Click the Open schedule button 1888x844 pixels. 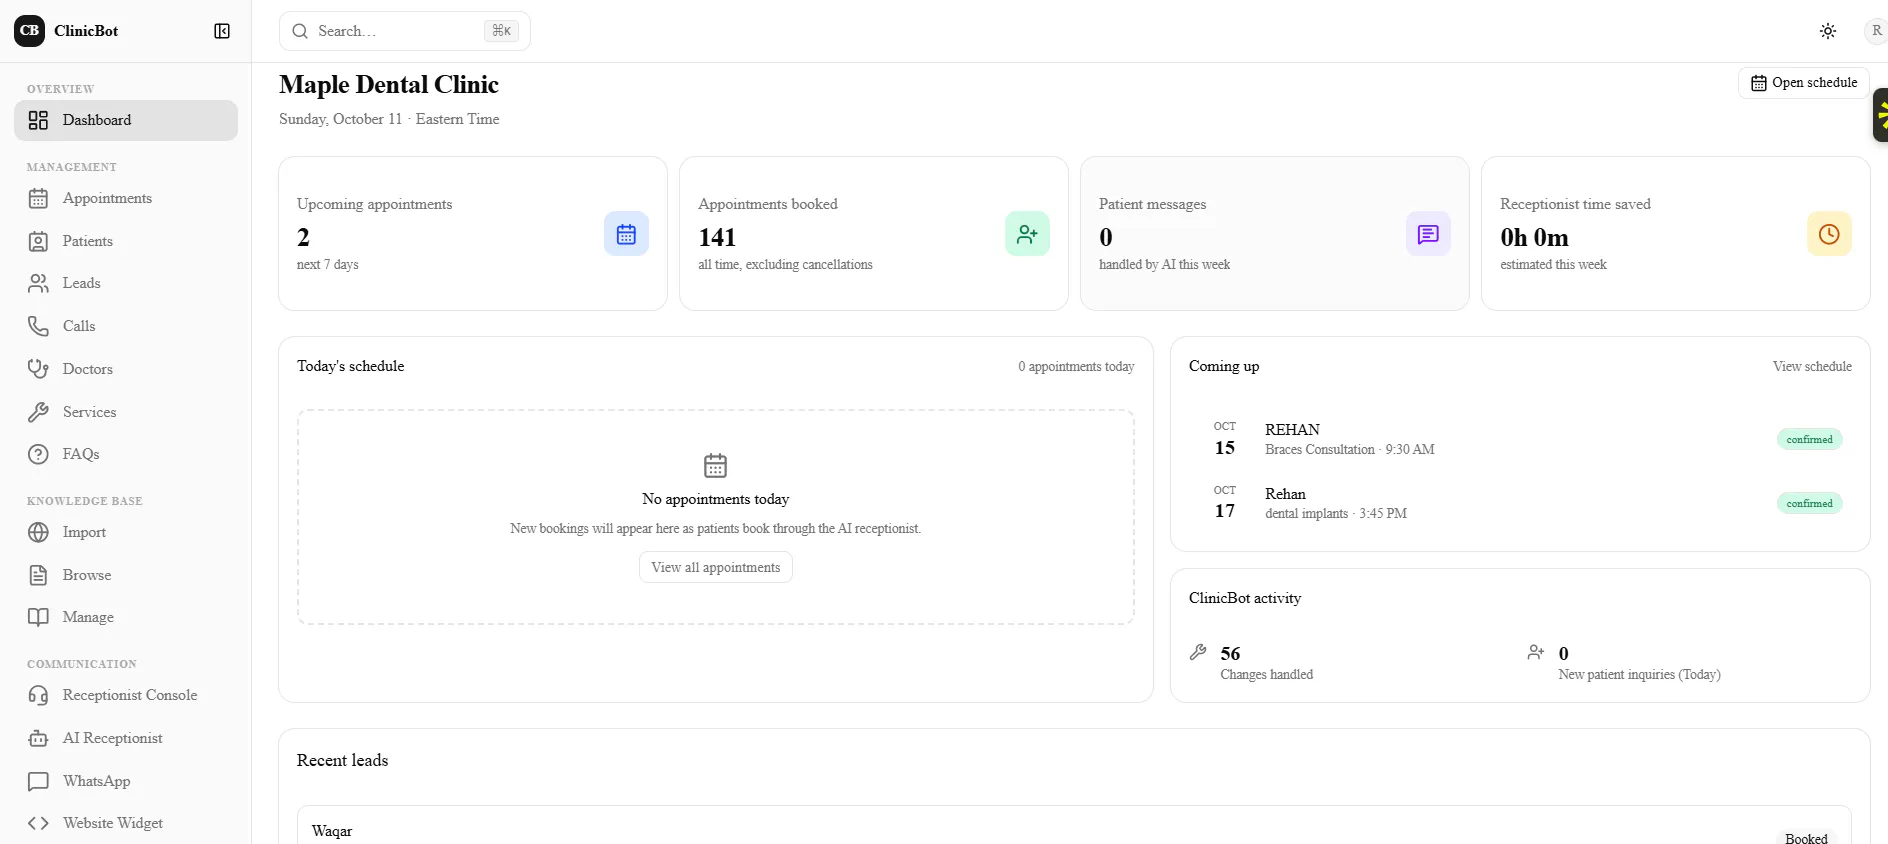1804,83
